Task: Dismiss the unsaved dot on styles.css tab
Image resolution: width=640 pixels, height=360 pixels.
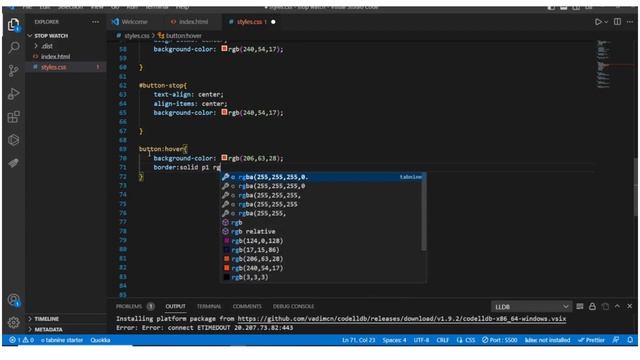Action: (273, 22)
